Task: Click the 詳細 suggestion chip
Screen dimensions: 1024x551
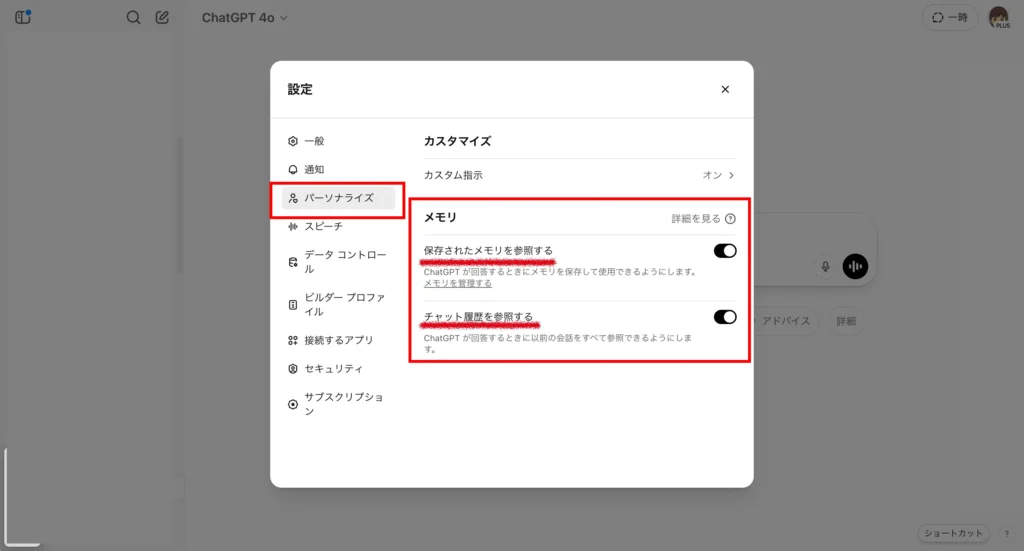Action: point(846,321)
